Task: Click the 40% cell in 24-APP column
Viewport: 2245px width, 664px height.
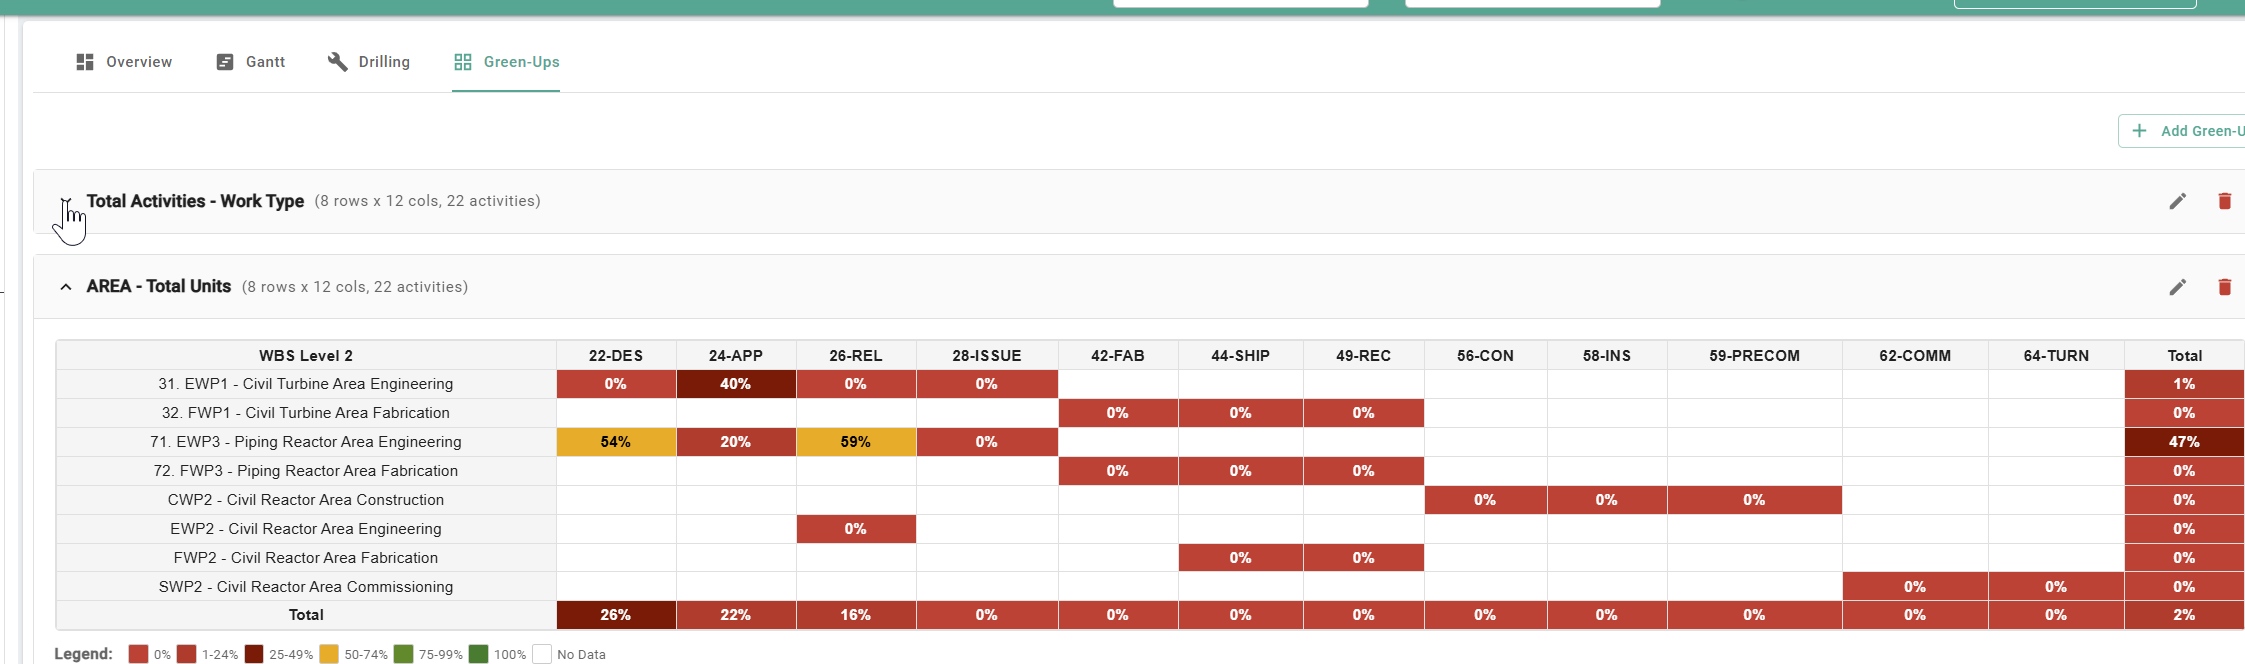Action: click(x=735, y=384)
